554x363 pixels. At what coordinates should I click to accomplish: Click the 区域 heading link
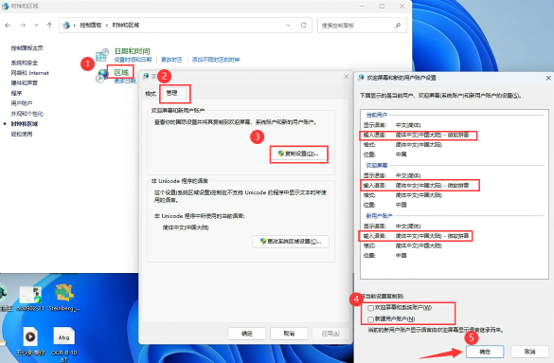click(121, 72)
